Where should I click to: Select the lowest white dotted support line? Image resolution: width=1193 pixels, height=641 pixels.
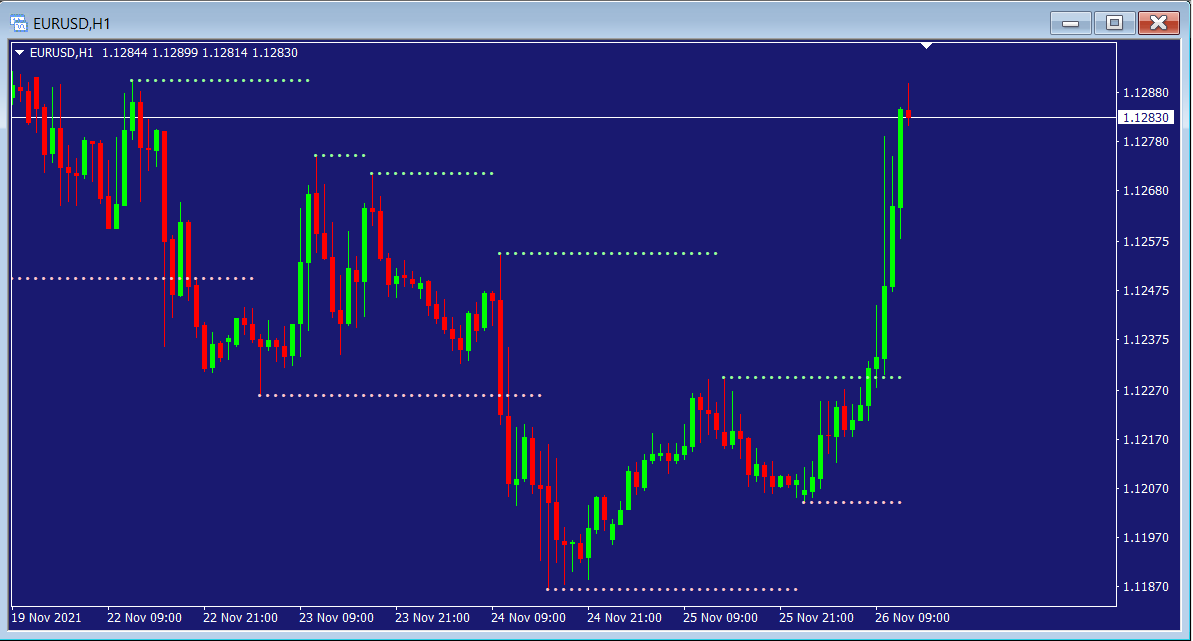coord(672,589)
